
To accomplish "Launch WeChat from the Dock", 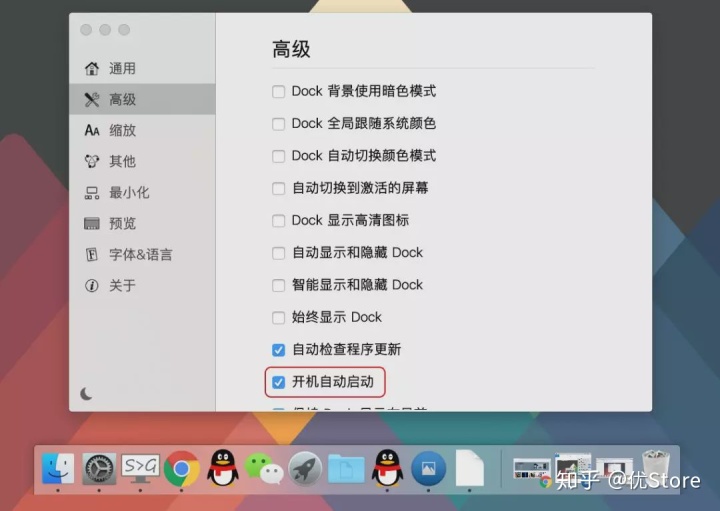I will (264, 469).
